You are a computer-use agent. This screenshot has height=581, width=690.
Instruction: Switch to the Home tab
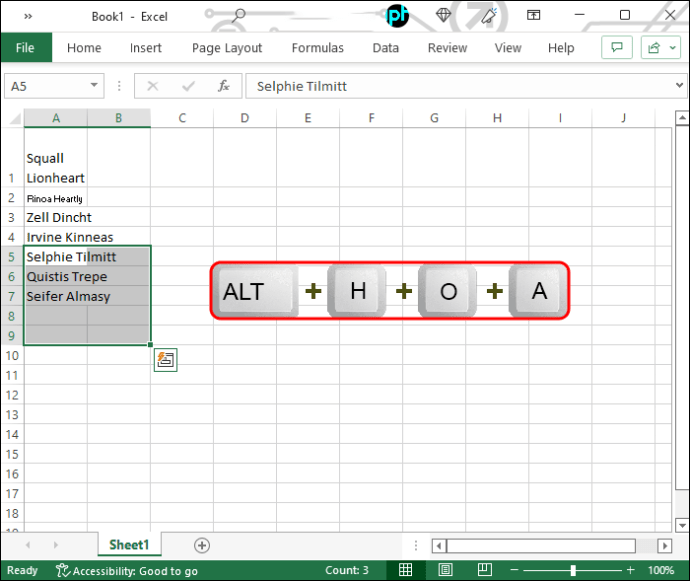(x=84, y=48)
